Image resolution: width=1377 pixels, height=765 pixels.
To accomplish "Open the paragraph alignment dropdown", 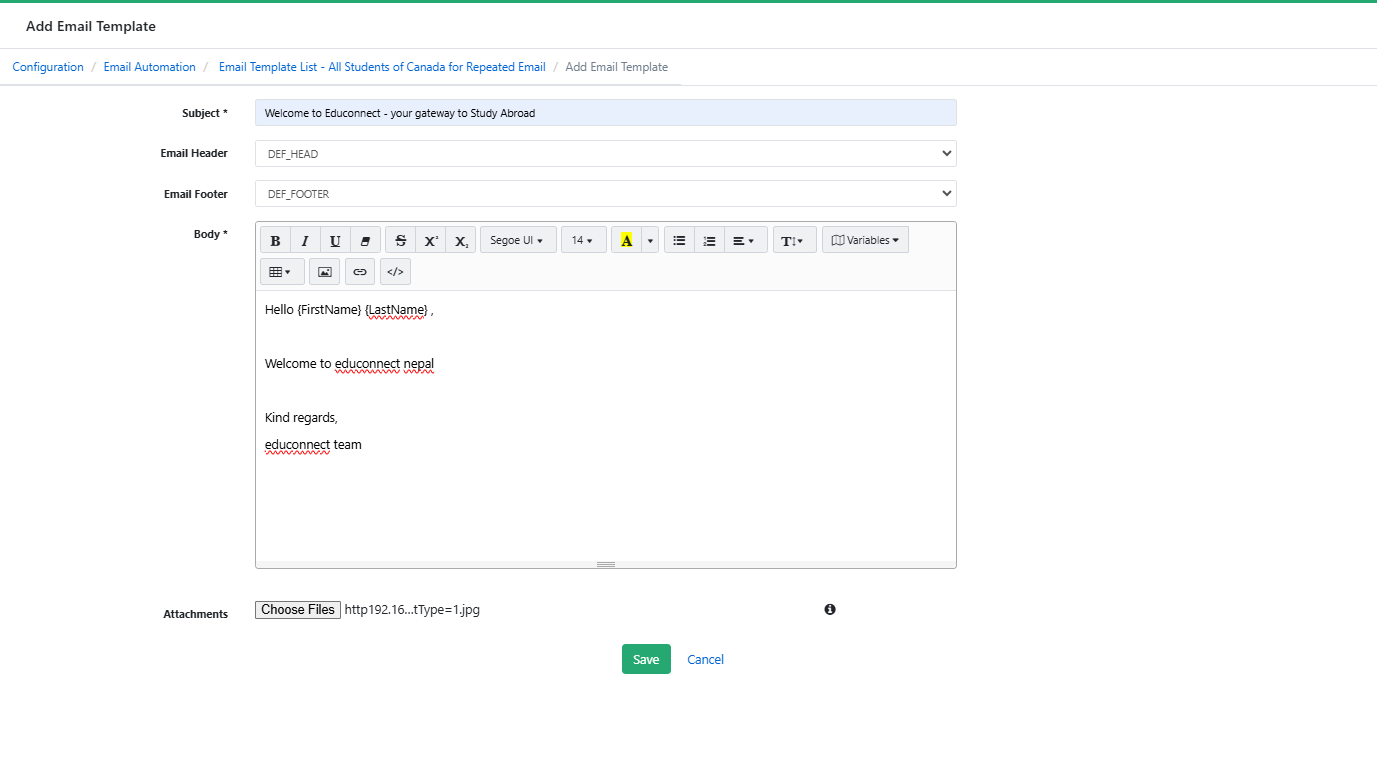I will [x=745, y=240].
